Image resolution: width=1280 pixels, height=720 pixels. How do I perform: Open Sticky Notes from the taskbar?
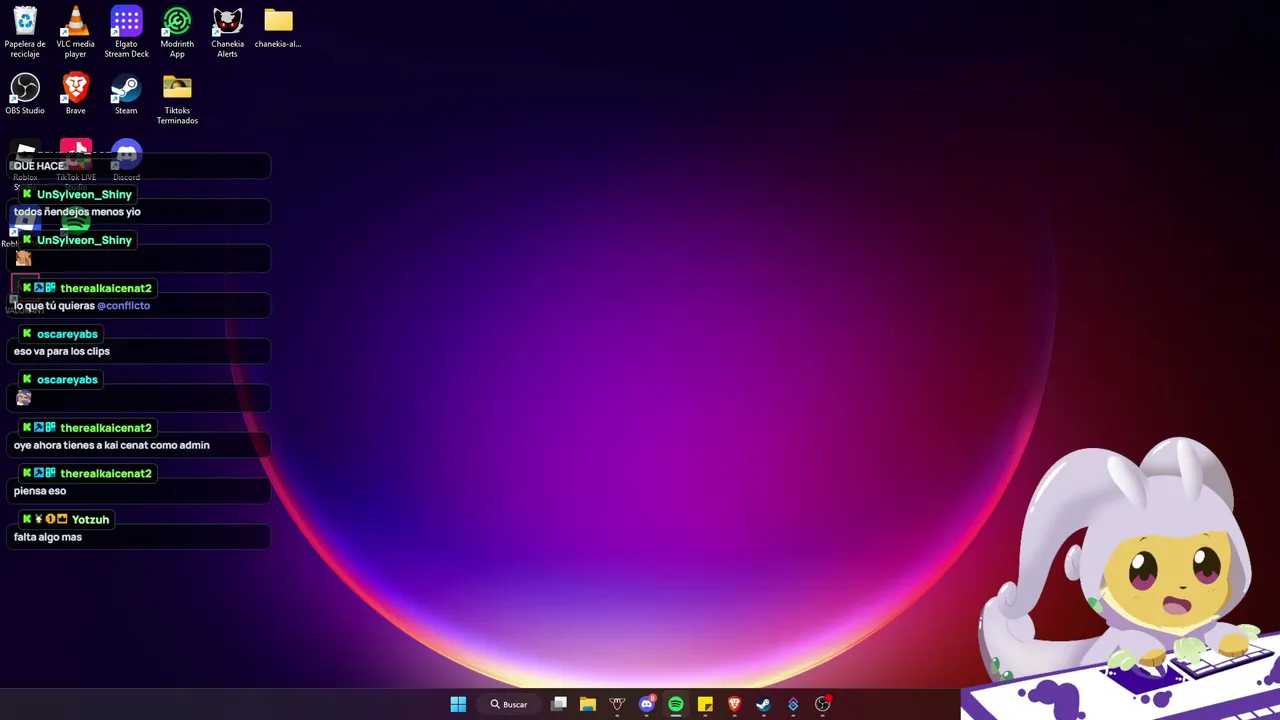pyautogui.click(x=705, y=704)
